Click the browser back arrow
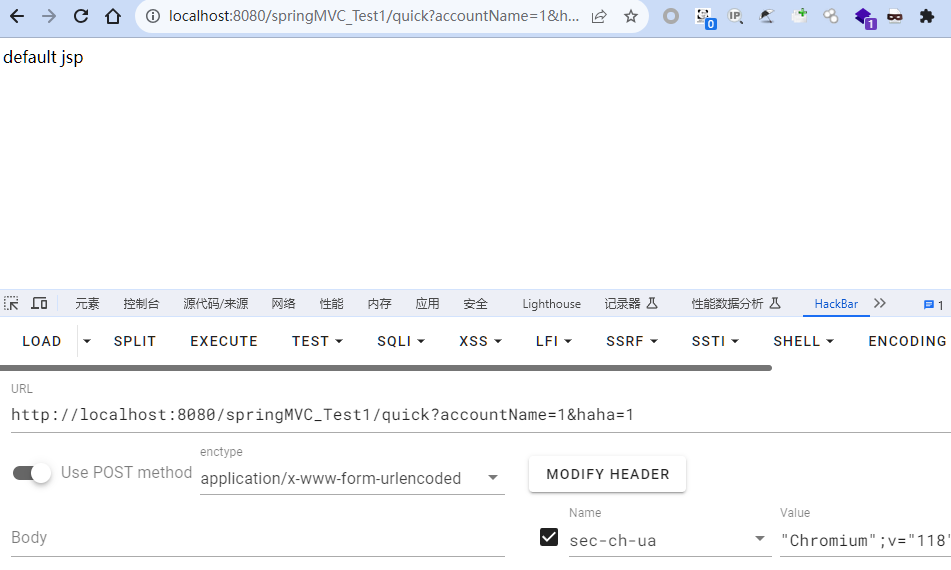This screenshot has width=951, height=570. pos(17,16)
